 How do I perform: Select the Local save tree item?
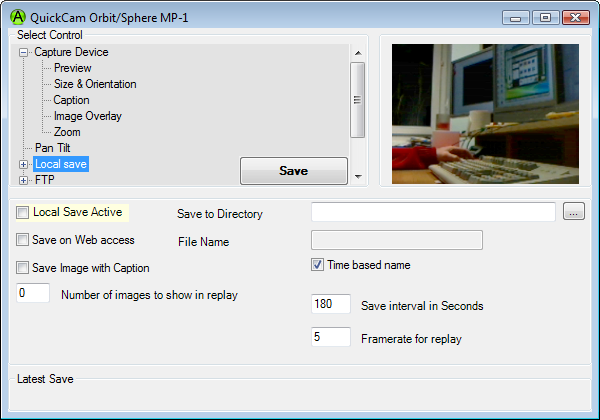click(x=61, y=164)
